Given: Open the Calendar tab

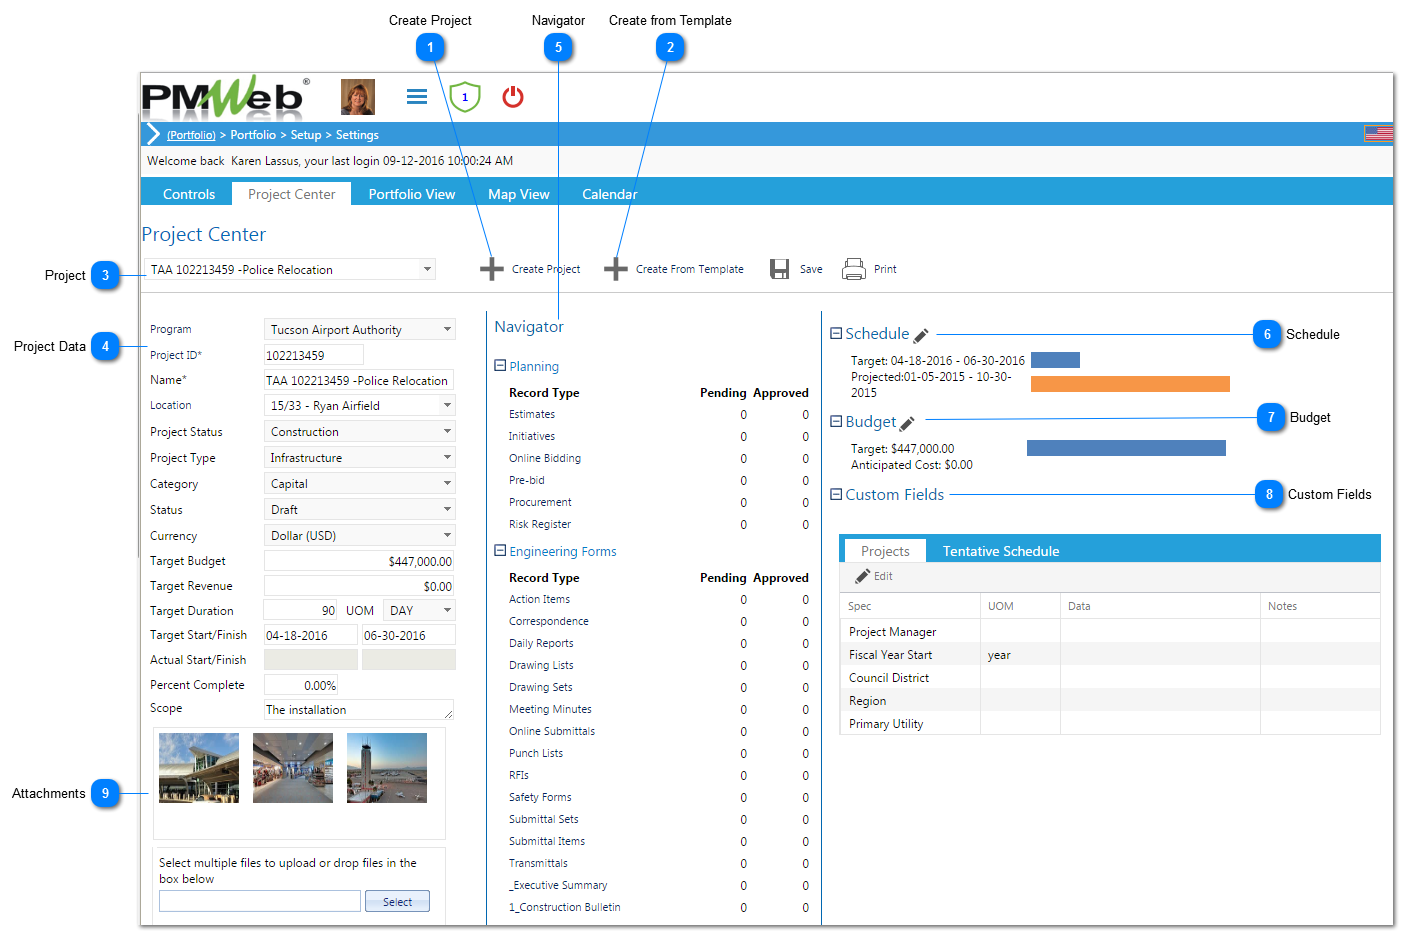Looking at the screenshot, I should click(610, 194).
